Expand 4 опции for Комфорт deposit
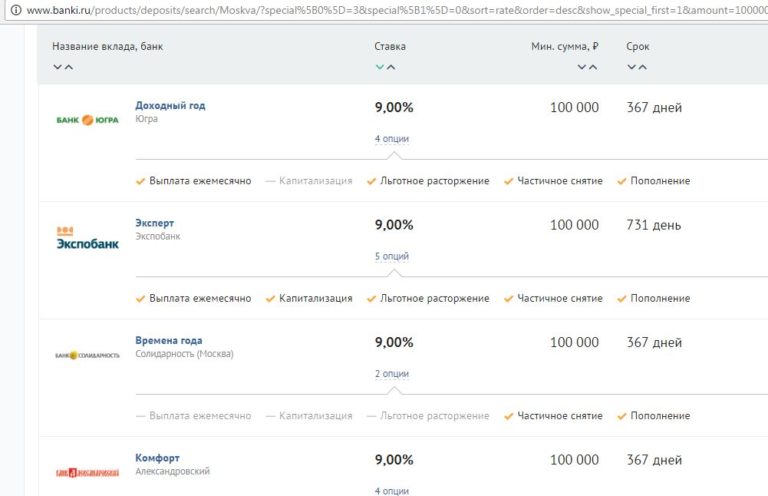Viewport: 768px width, 496px height. point(391,491)
